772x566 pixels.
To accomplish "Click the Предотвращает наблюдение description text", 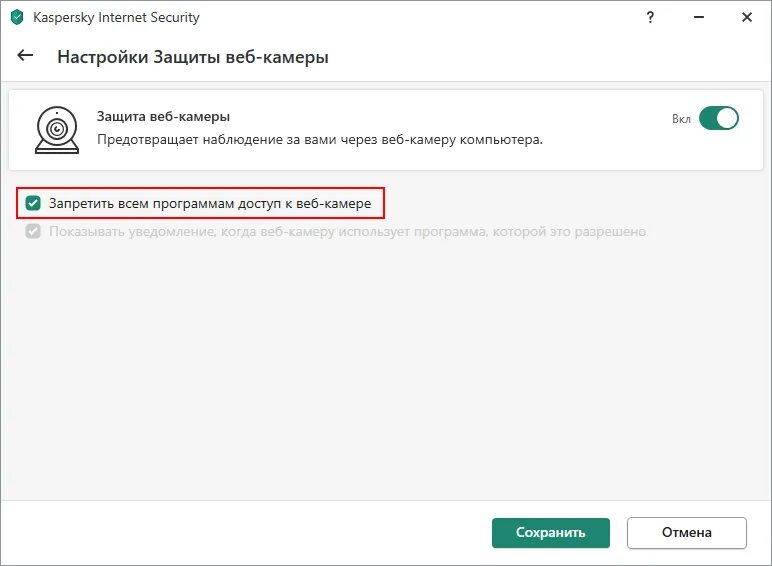I will 320,140.
